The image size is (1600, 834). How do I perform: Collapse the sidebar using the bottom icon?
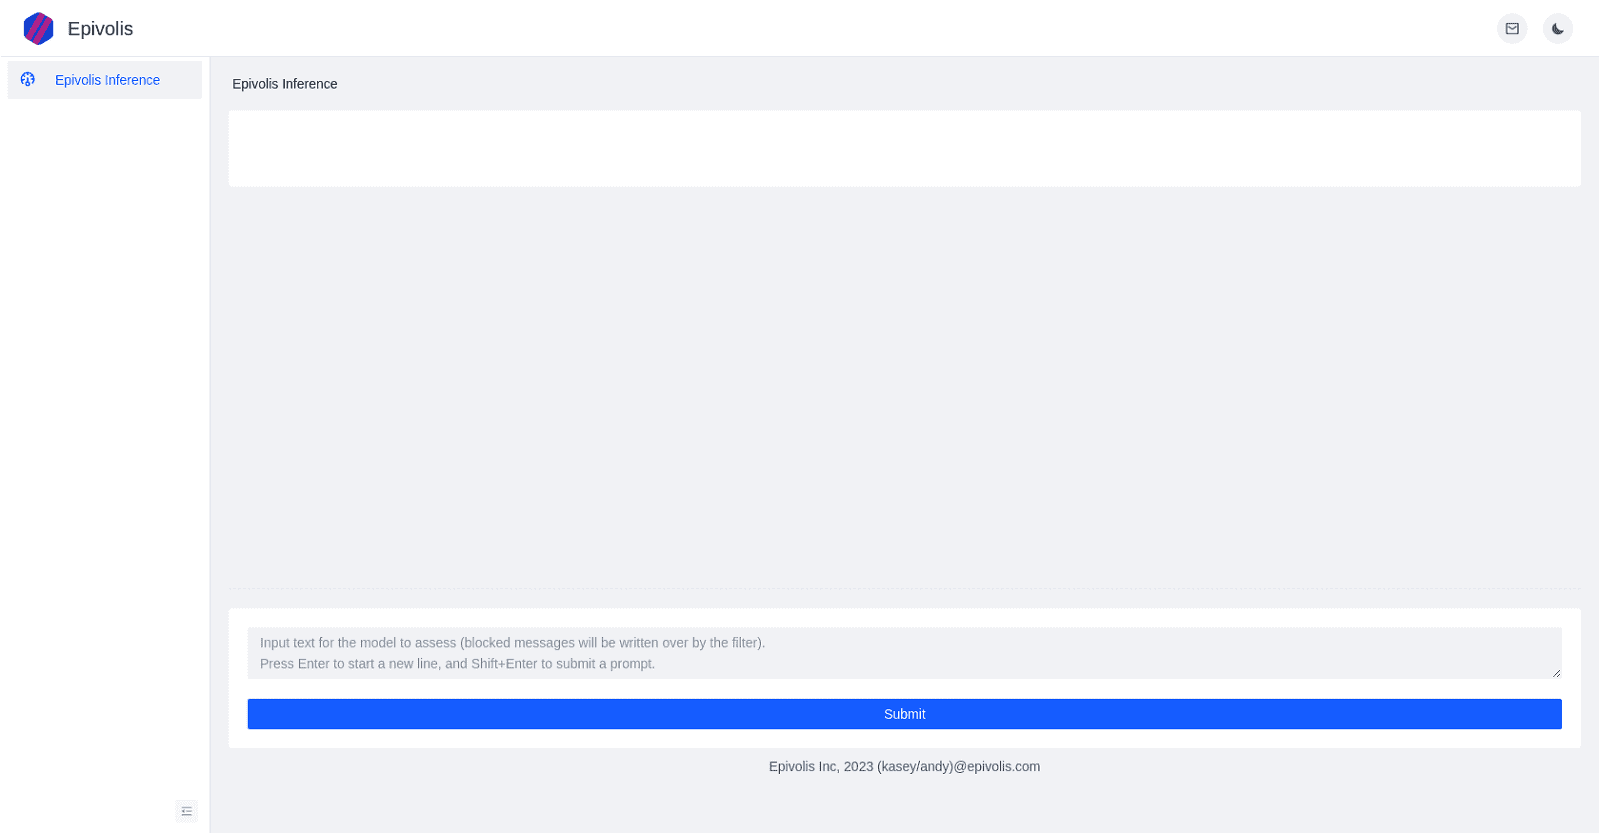(186, 811)
